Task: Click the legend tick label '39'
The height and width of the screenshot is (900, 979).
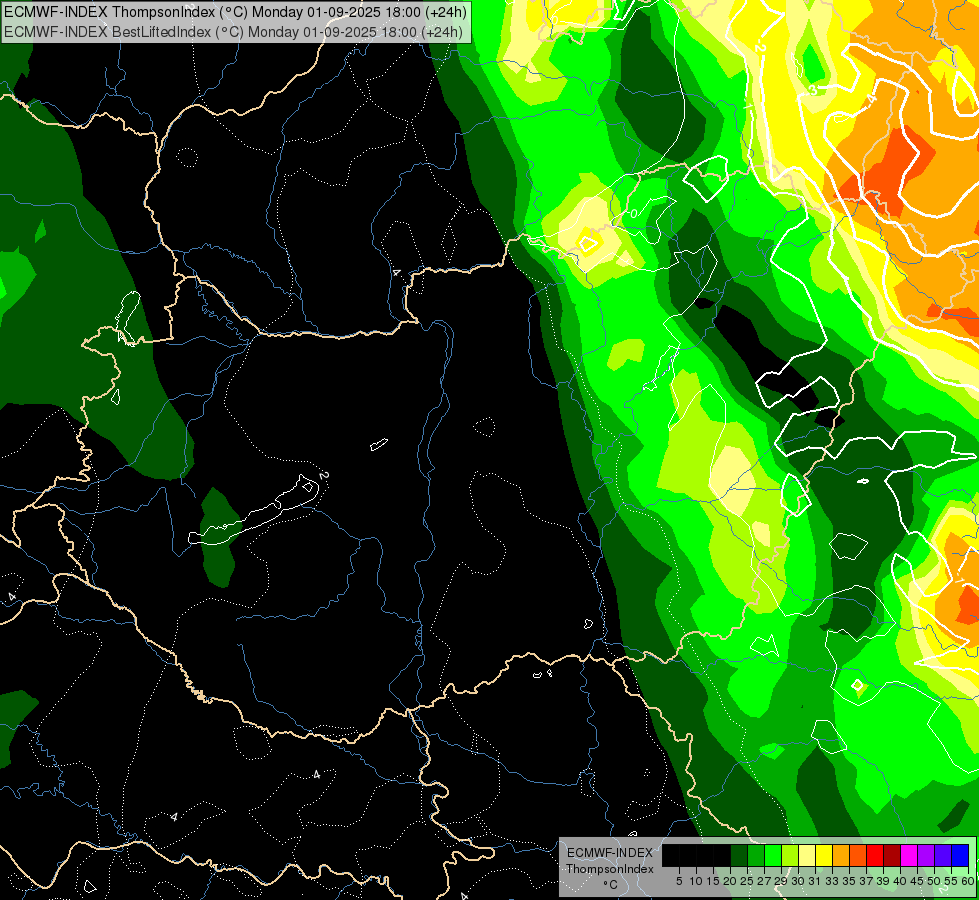Action: pyautogui.click(x=883, y=881)
